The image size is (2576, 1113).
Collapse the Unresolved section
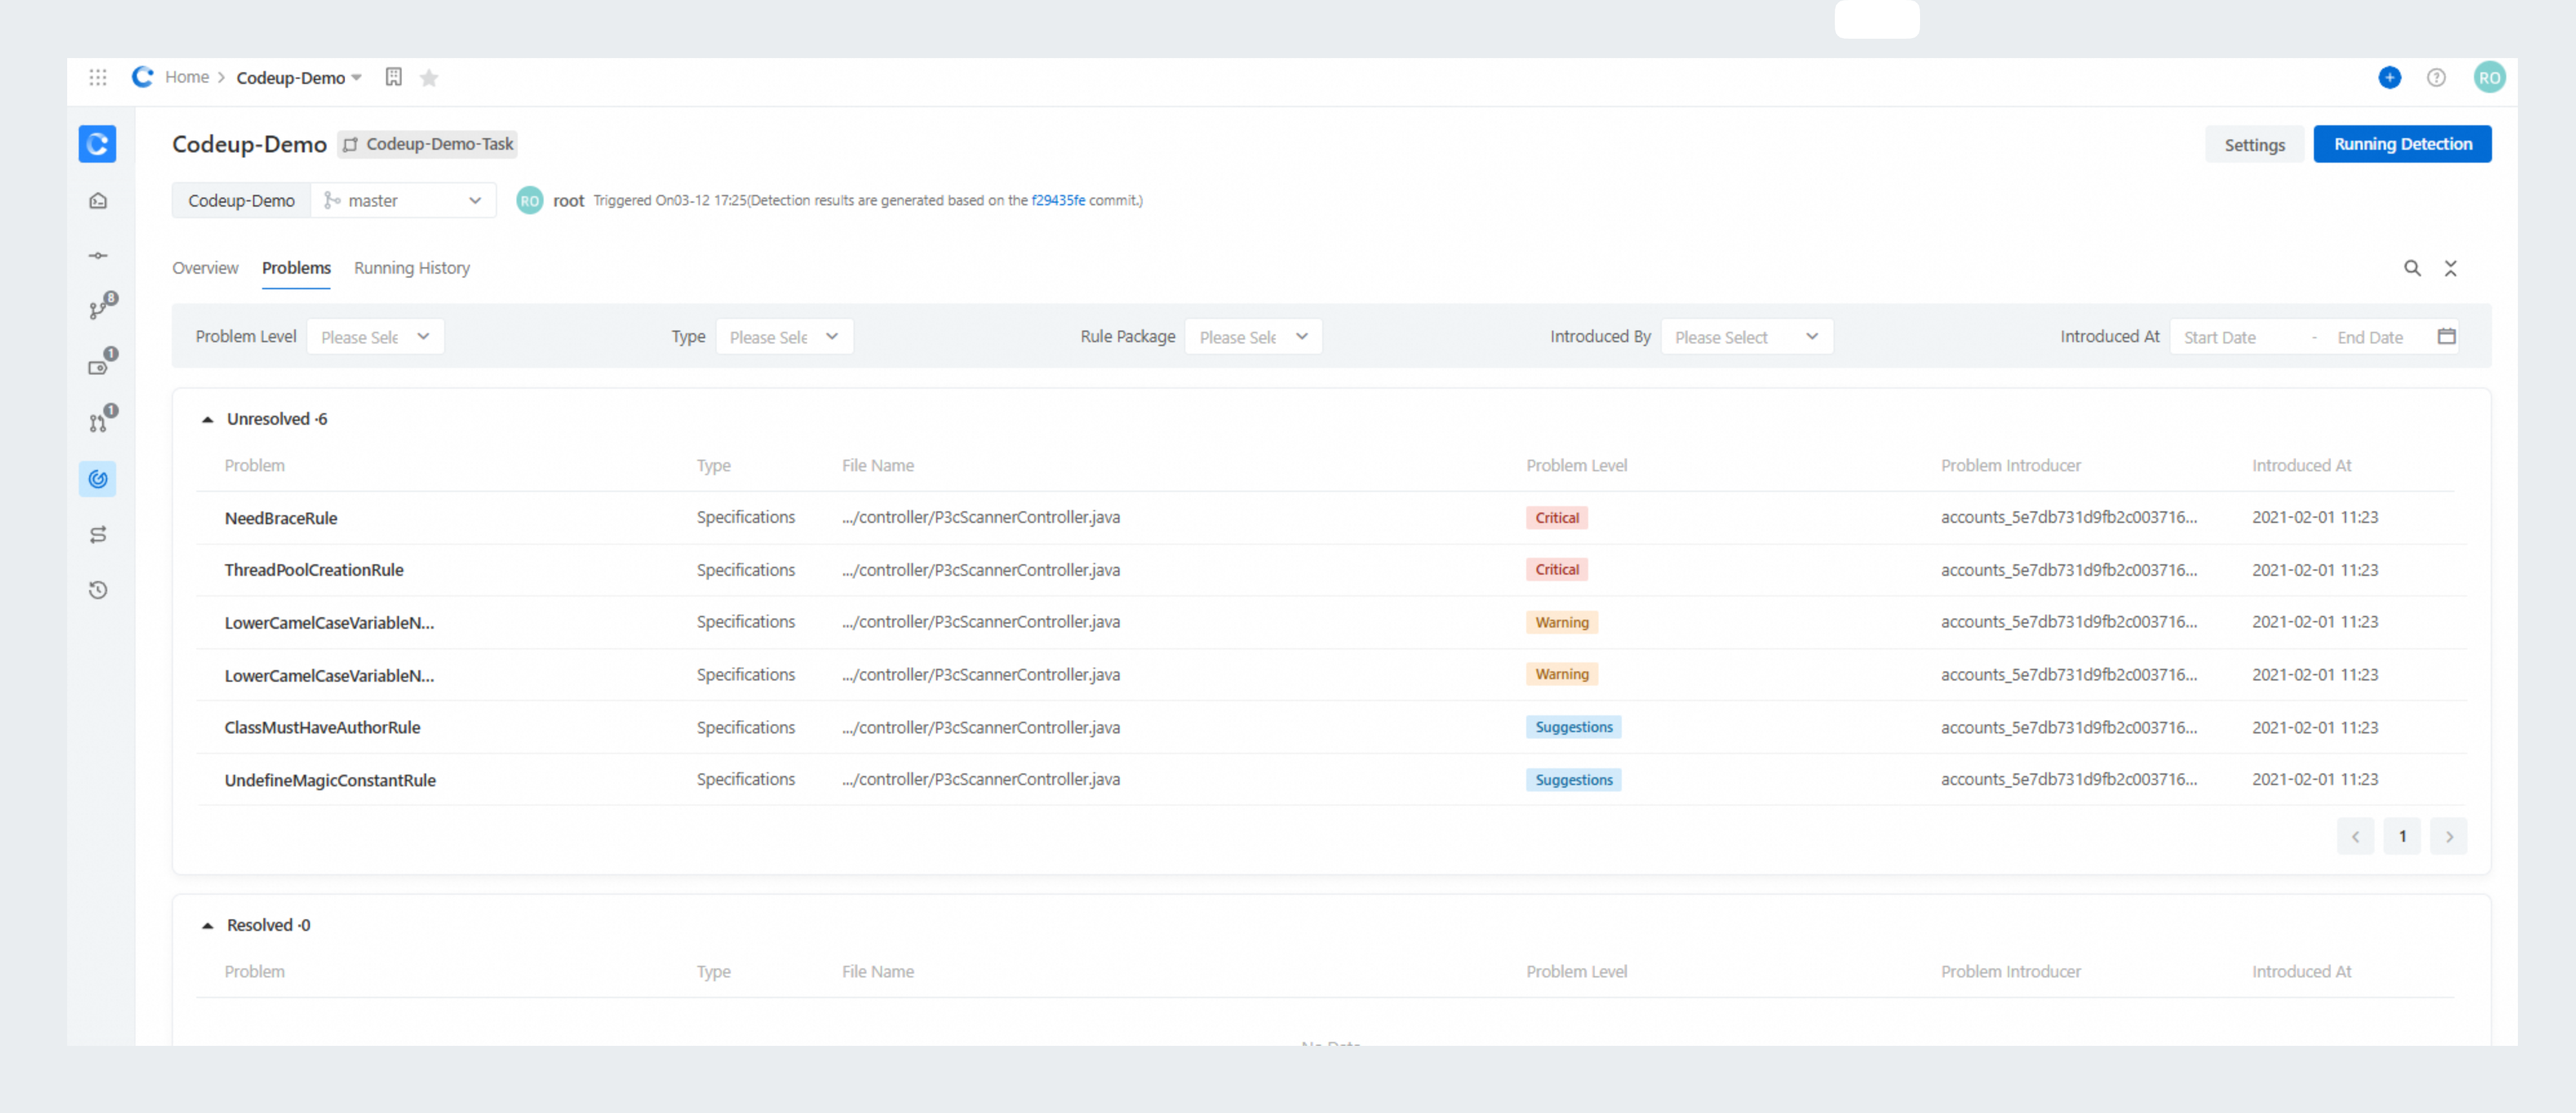coord(208,419)
